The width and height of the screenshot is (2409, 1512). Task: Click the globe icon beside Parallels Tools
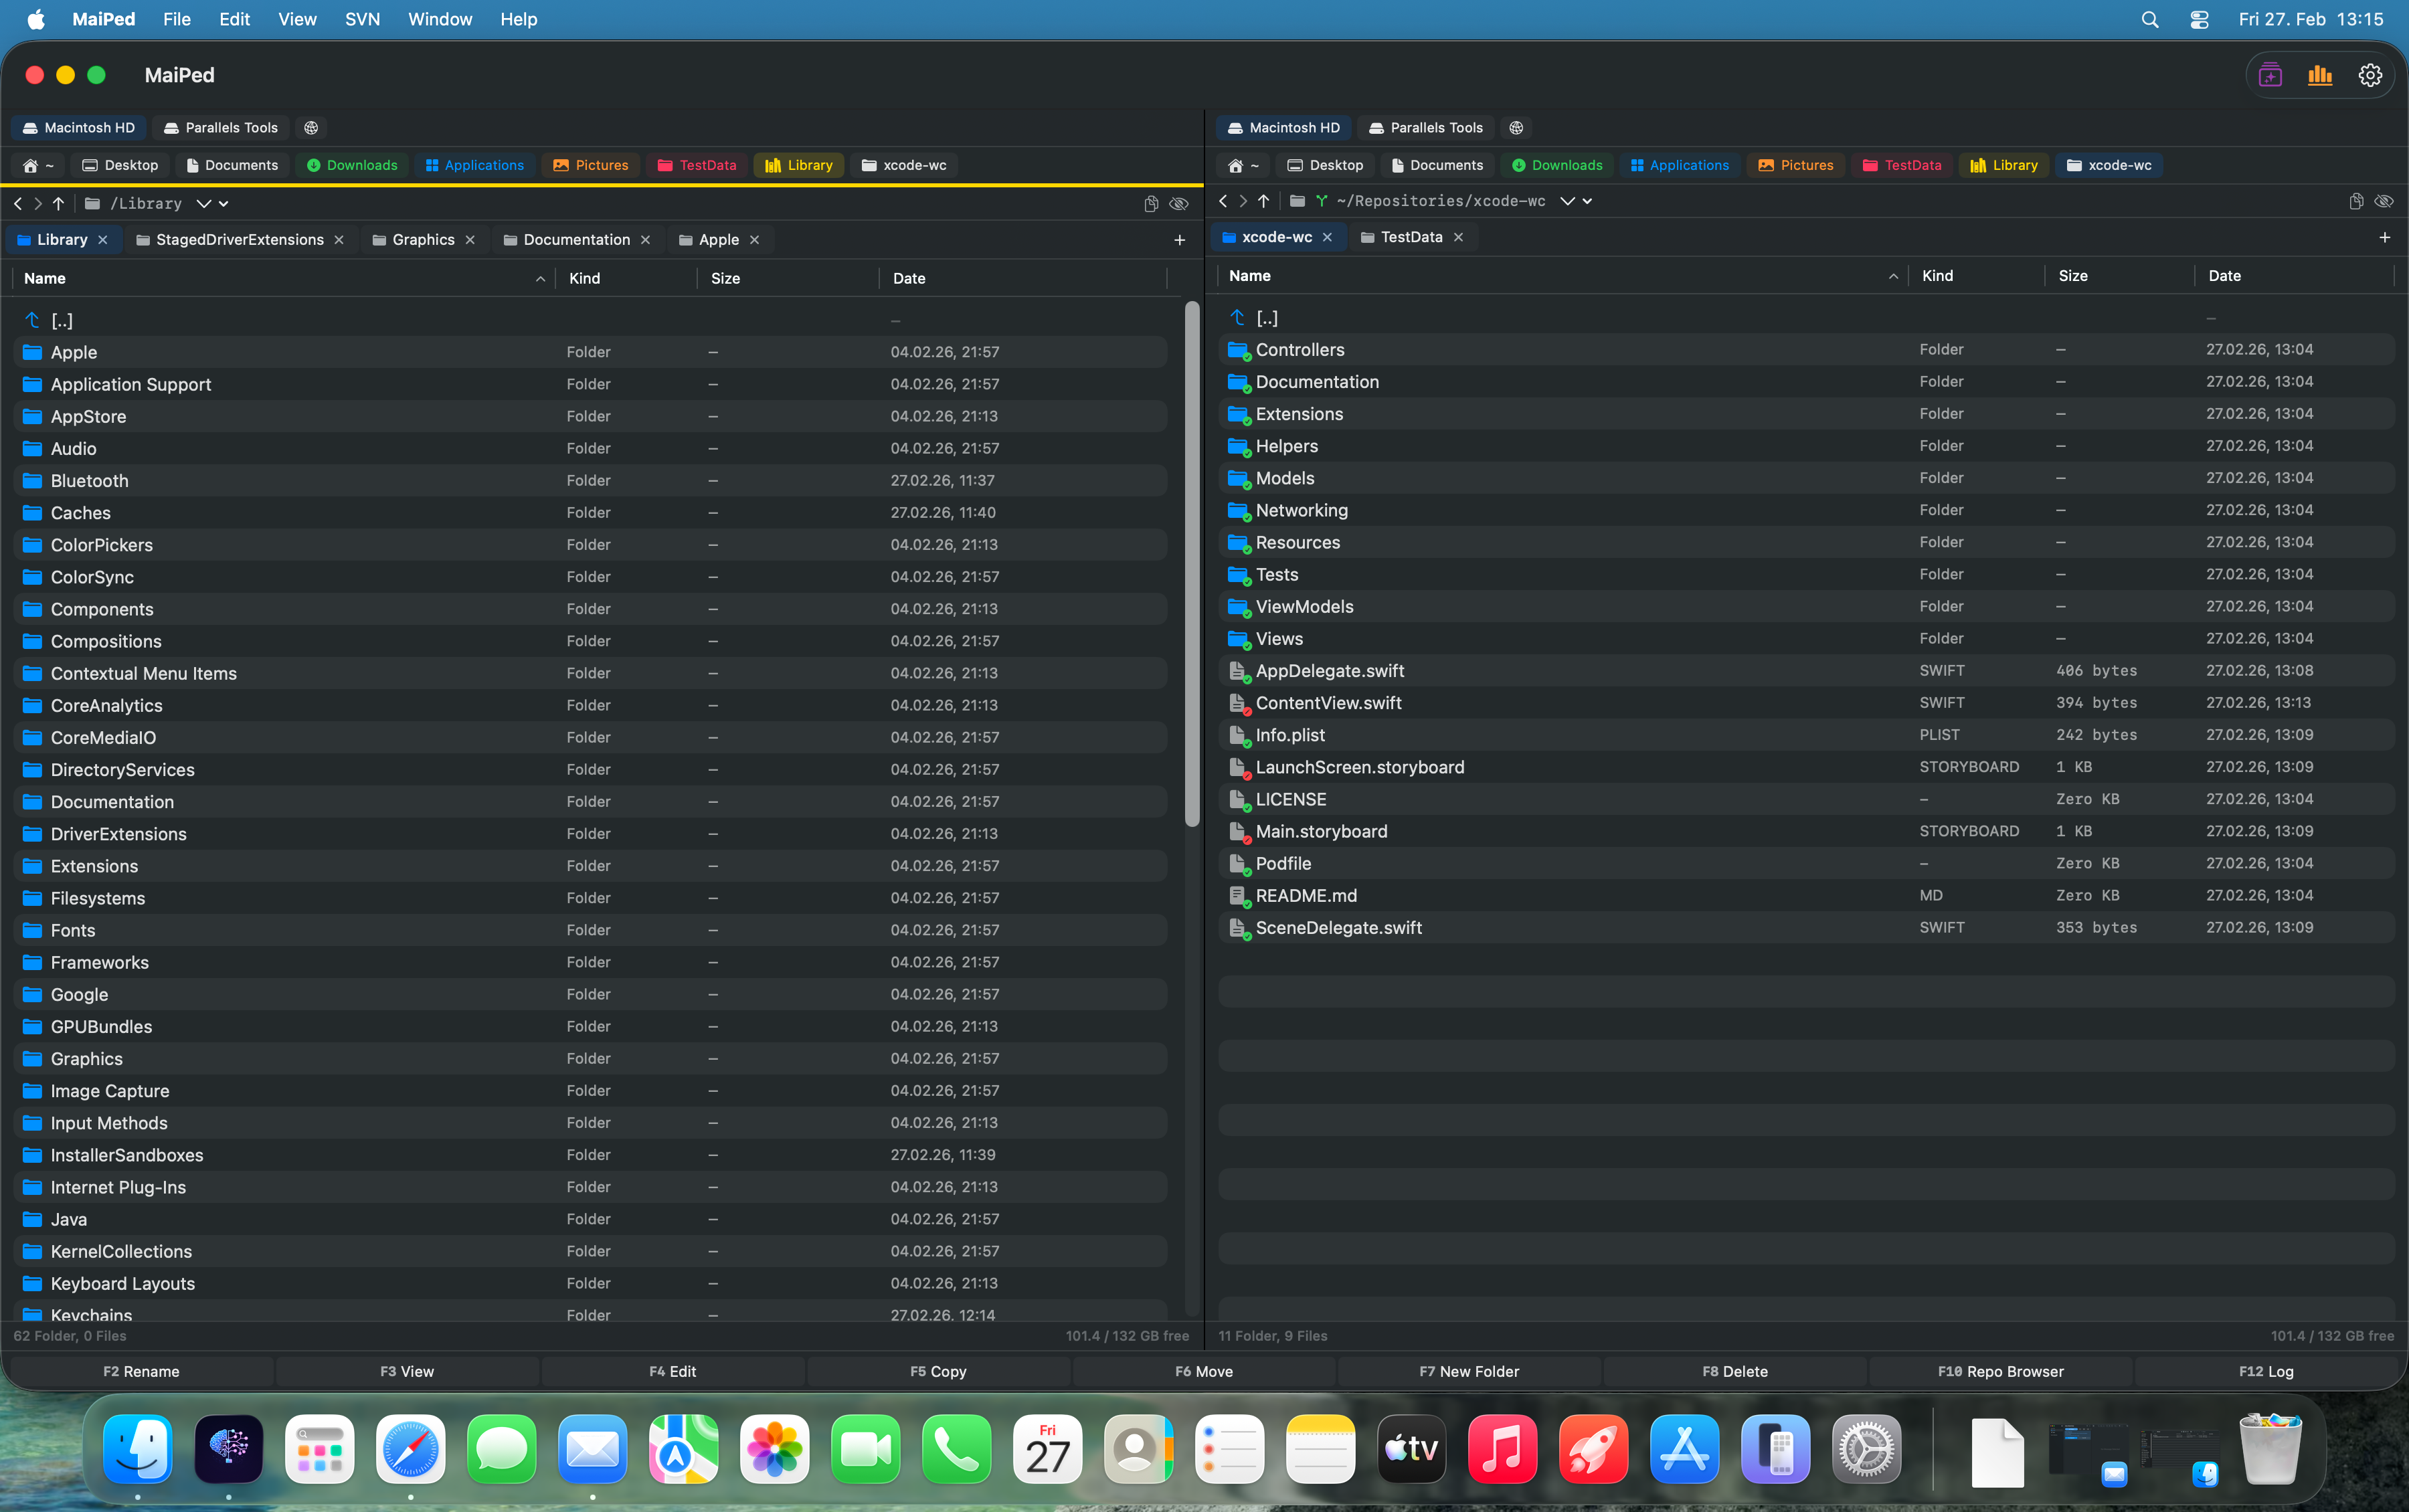click(x=310, y=128)
